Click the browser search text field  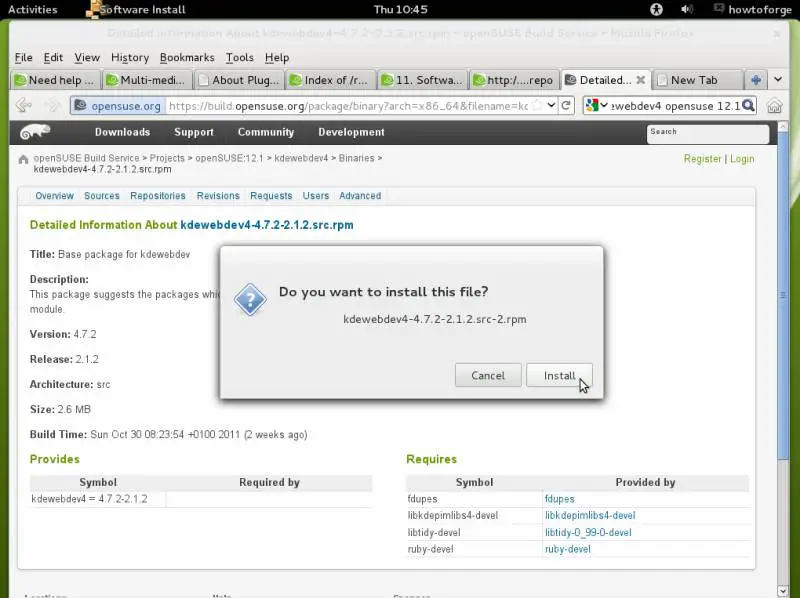coord(676,106)
